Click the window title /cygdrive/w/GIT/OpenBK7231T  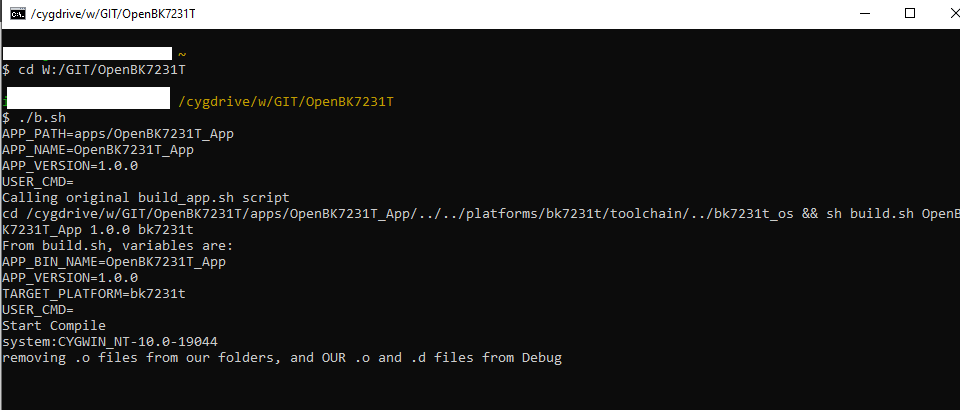[113, 14]
